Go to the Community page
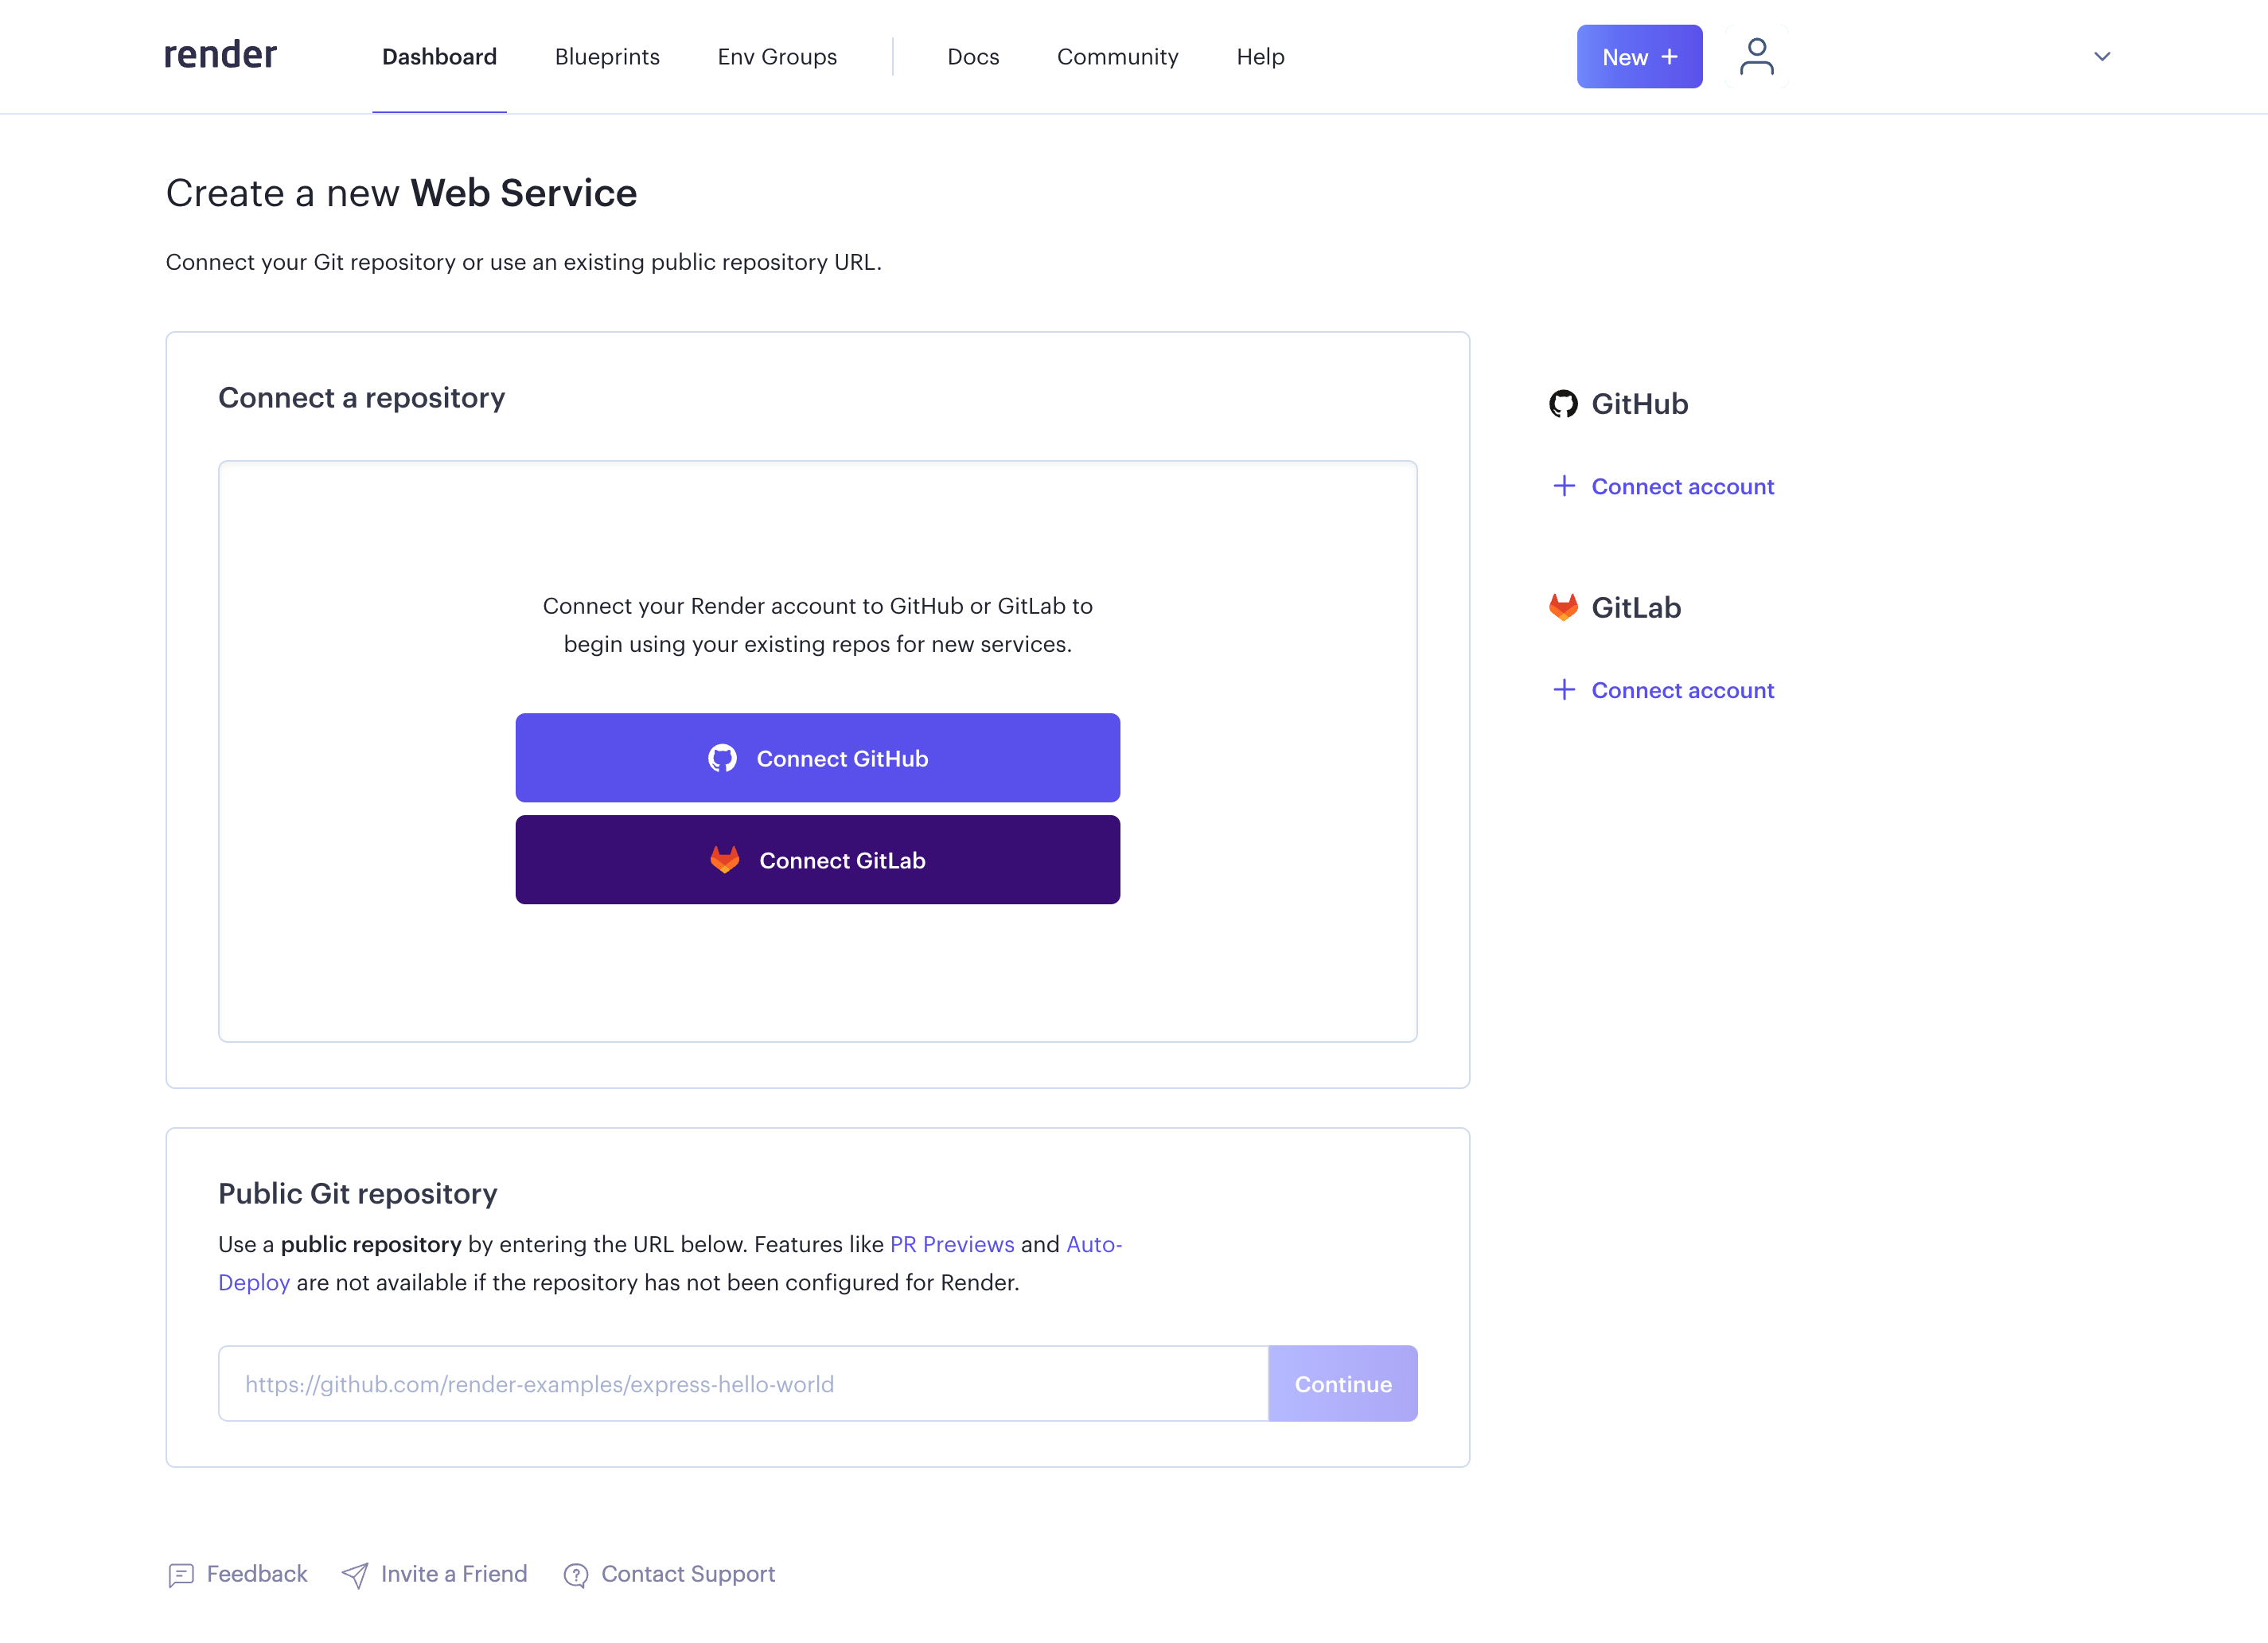The image size is (2268, 1643). (x=1117, y=56)
